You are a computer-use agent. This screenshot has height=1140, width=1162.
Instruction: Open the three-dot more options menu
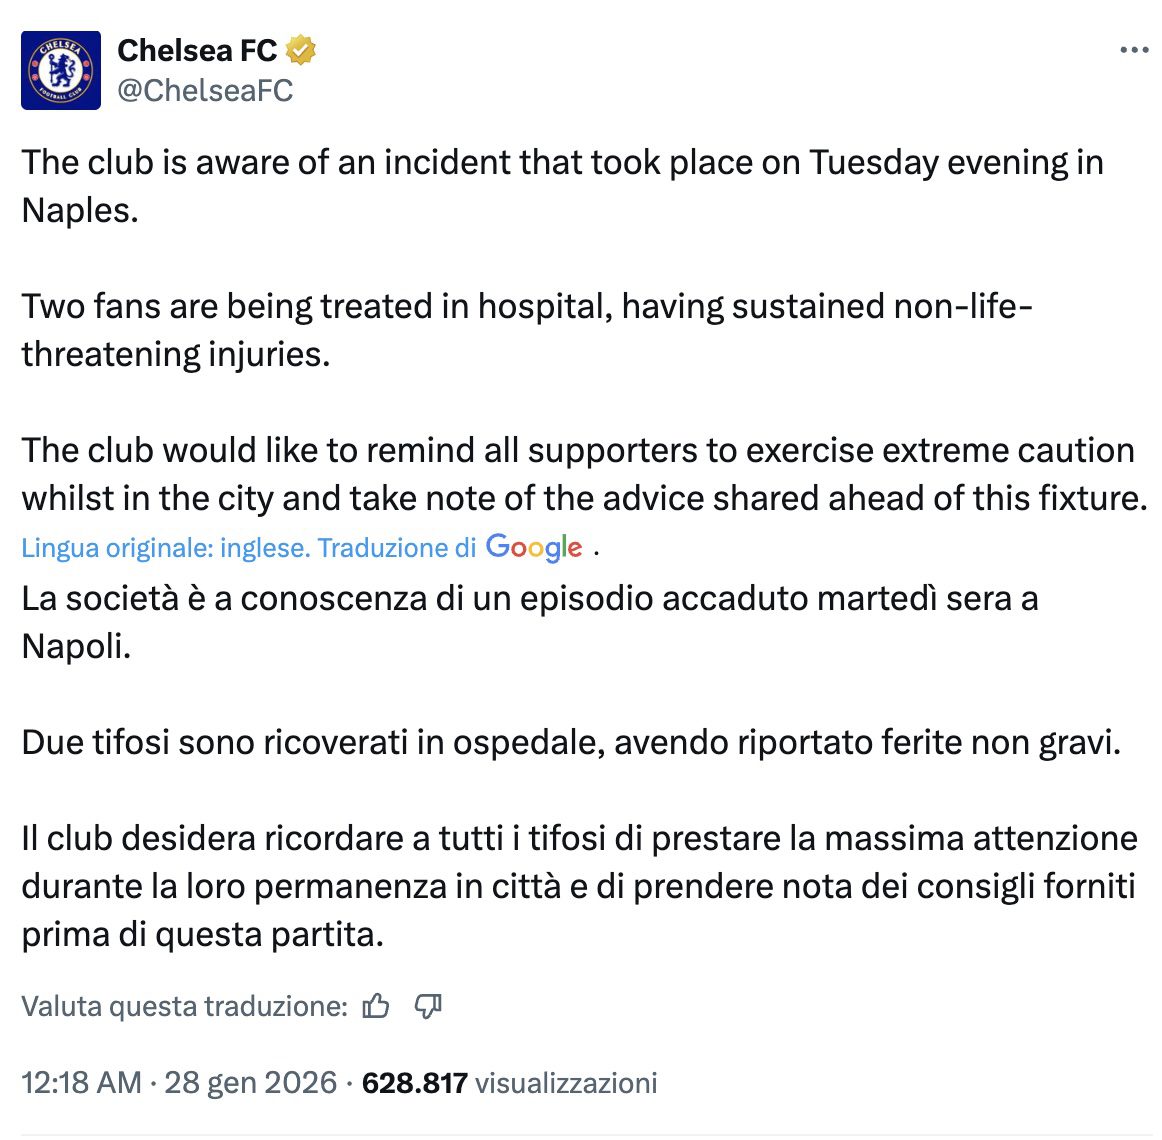coord(1134,50)
